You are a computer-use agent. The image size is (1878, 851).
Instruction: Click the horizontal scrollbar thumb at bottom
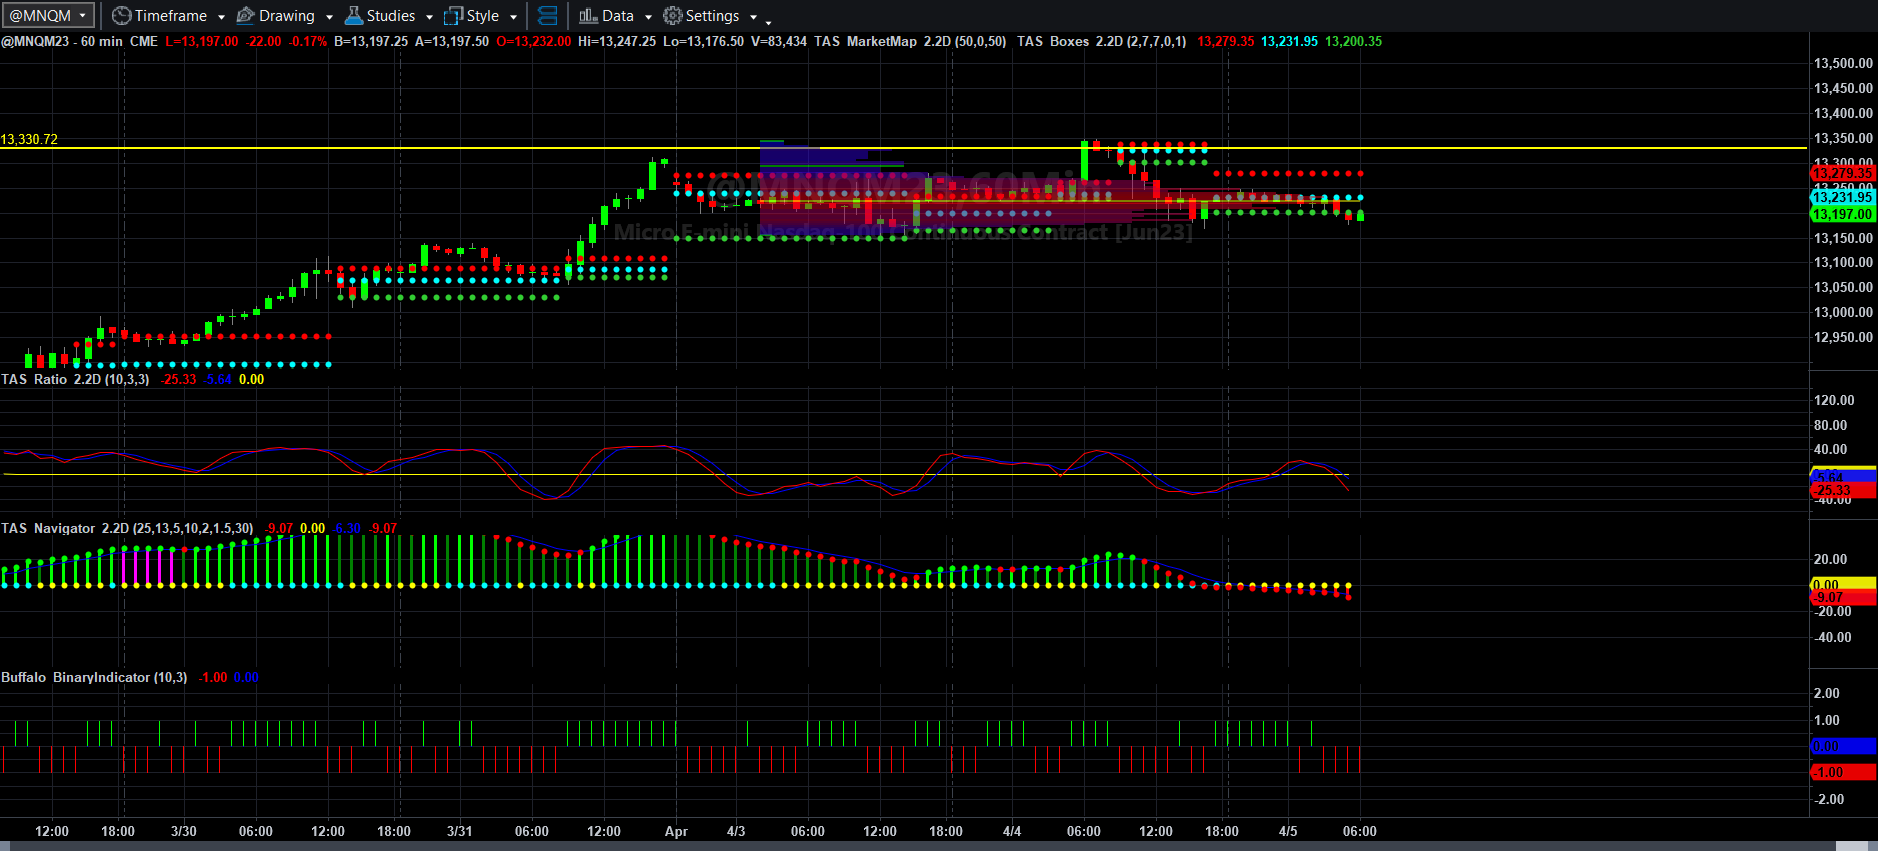coord(1852,846)
